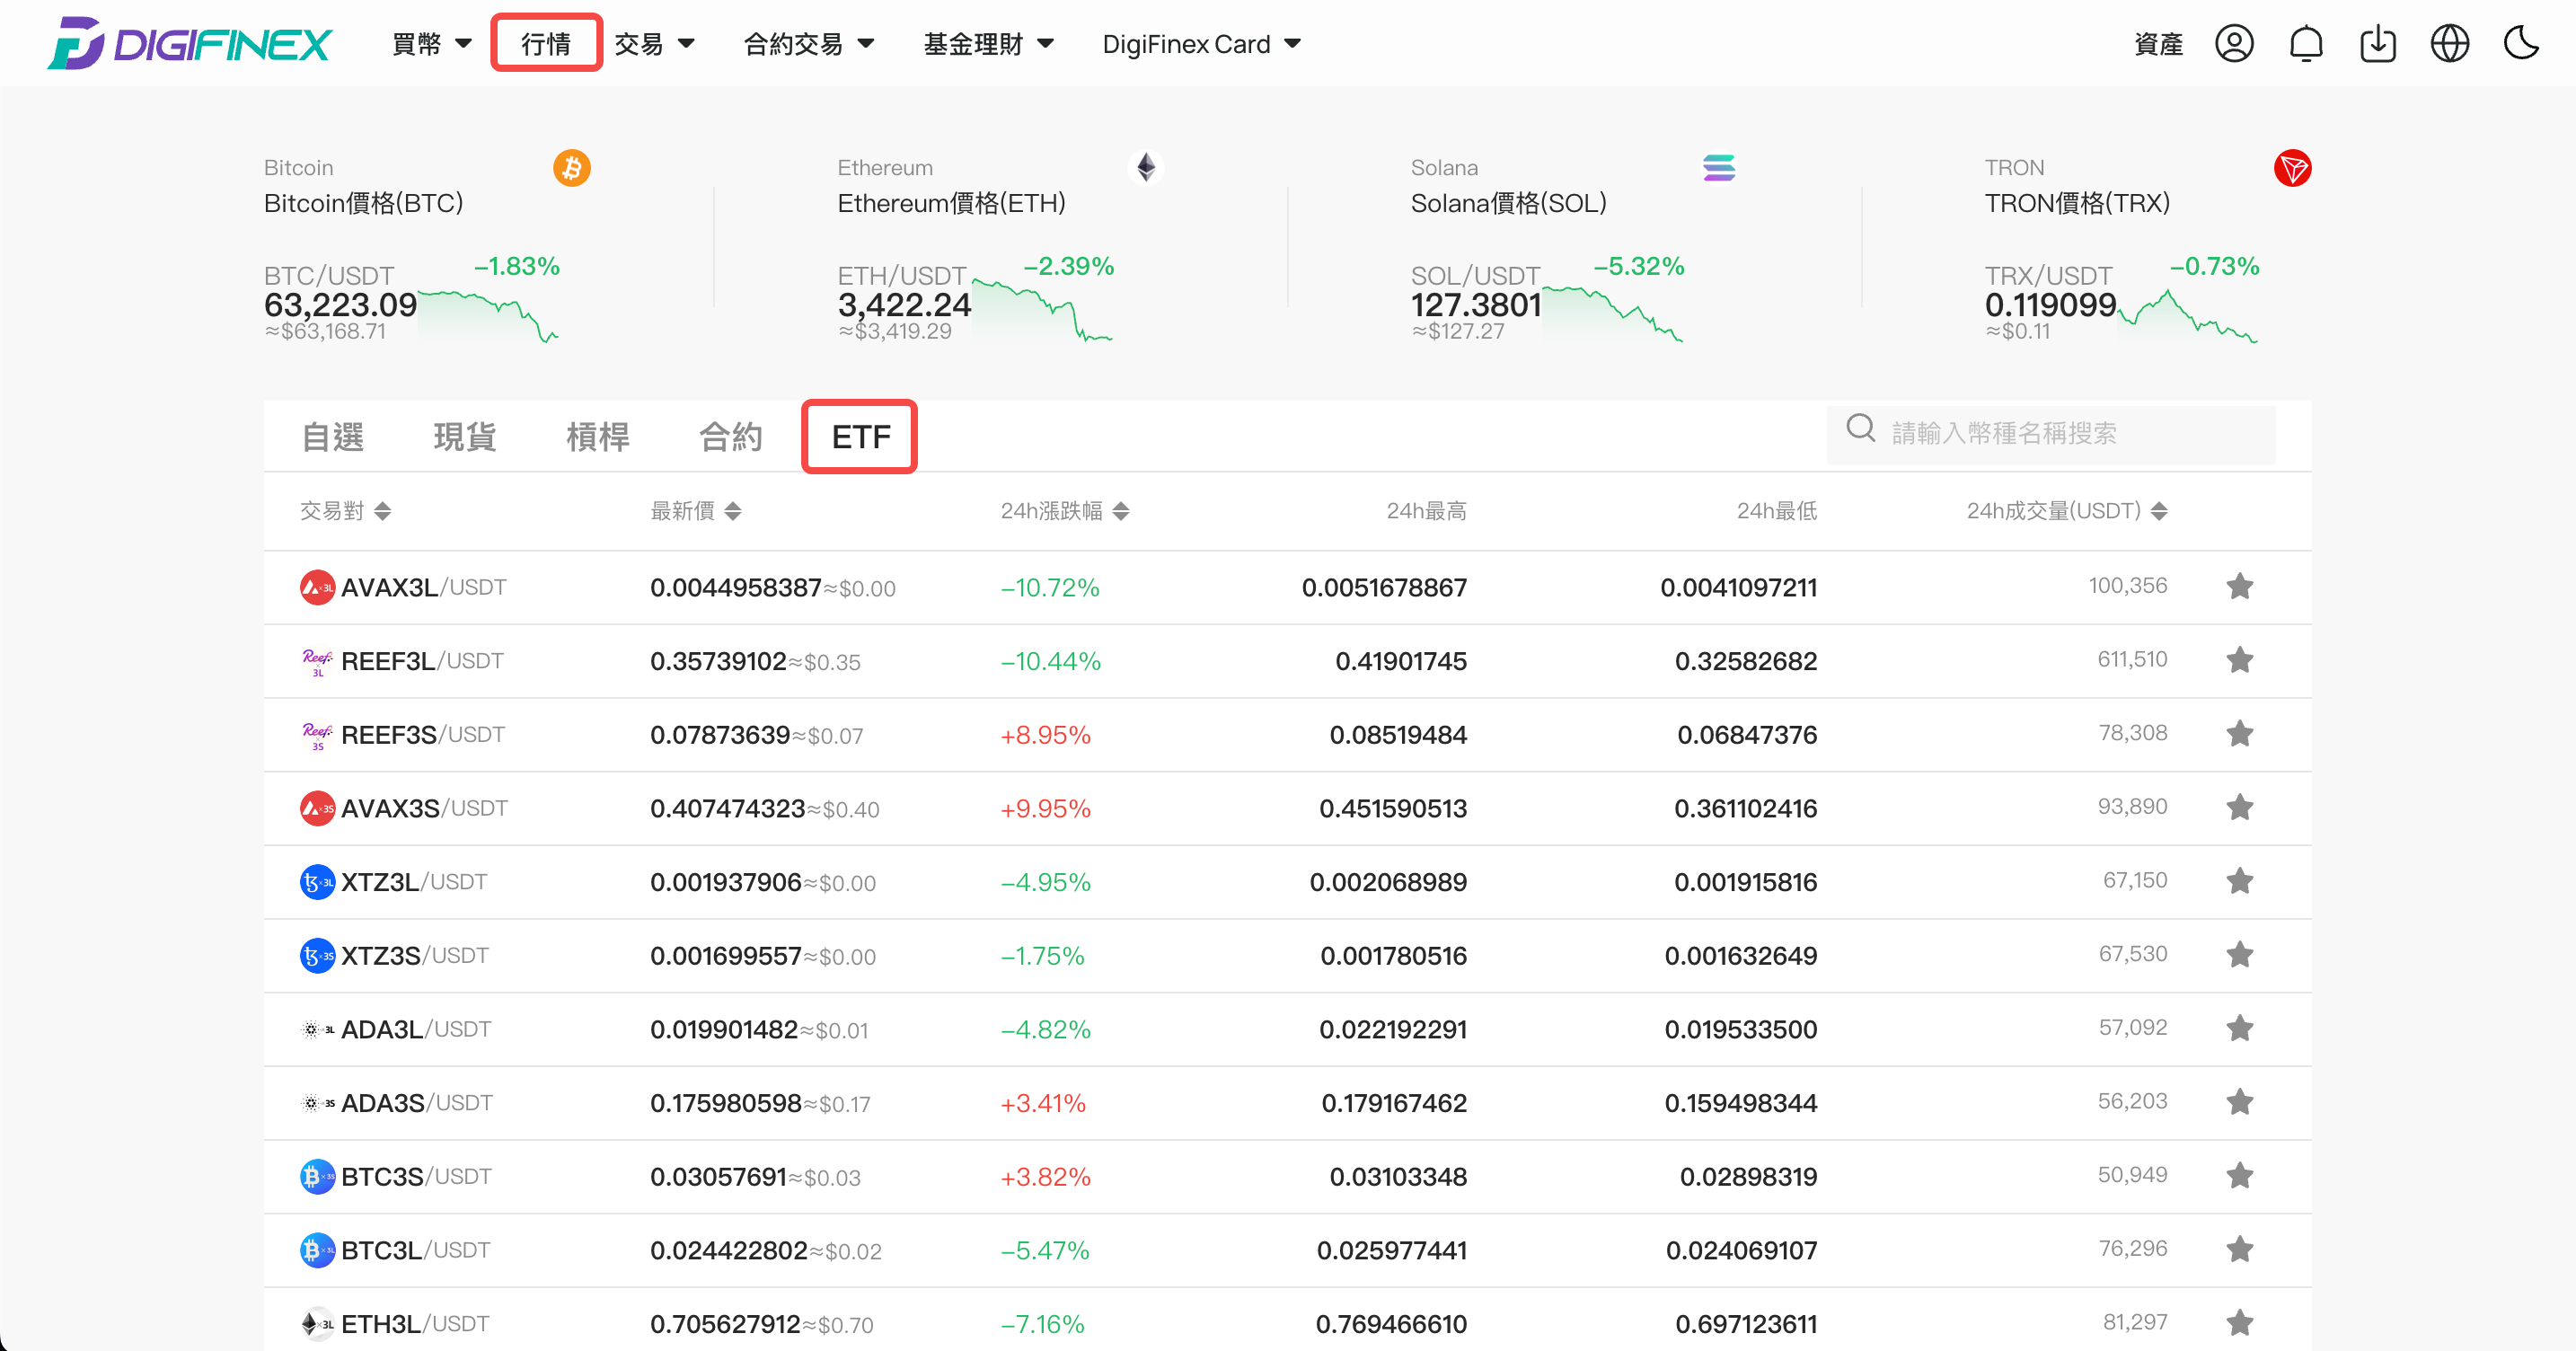Click ADA3S change +3.41%
Viewport: 2576px width, 1351px height.
(1042, 1103)
